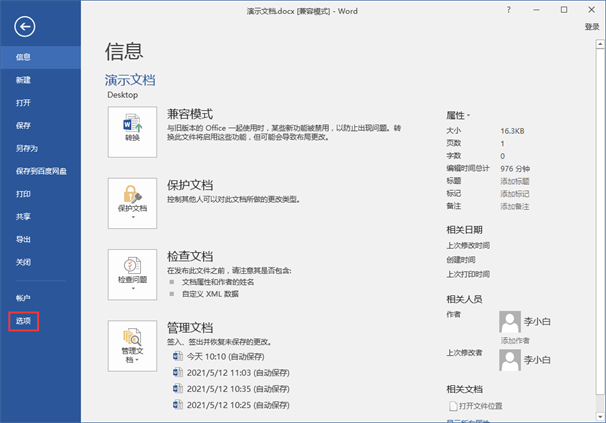Click the author 李小白 avatar picture
606x423 pixels.
(510, 321)
